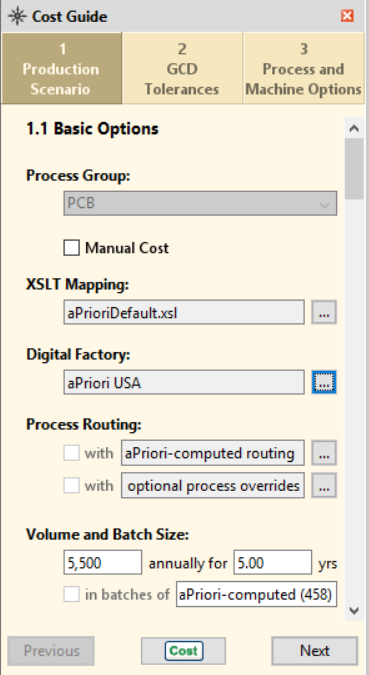Click the aPriori-computed routing field

pyautogui.click(x=213, y=453)
